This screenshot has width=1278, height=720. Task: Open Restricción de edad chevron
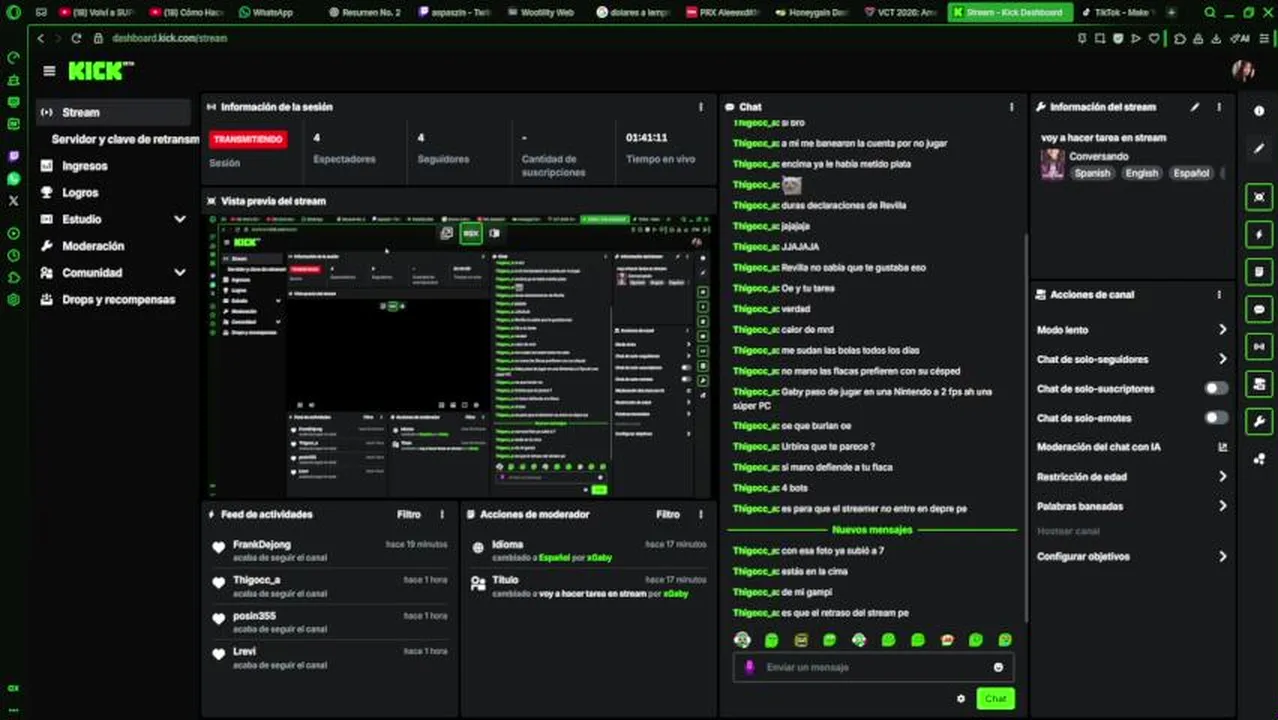coord(1222,477)
